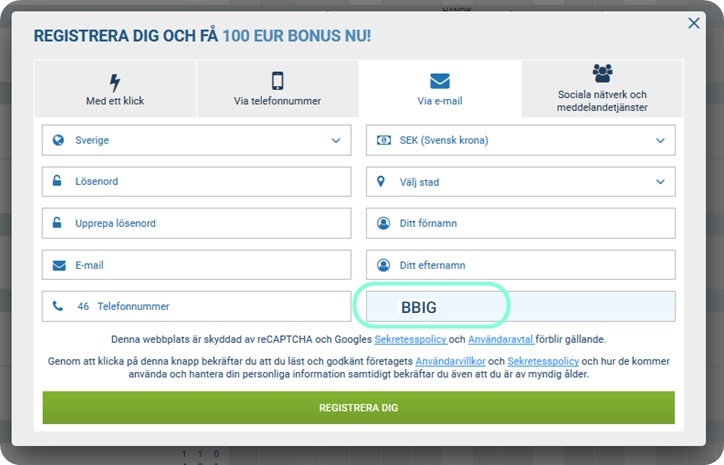Click the person icon in Ditt efternamn field
The image size is (724, 465).
[x=383, y=265]
